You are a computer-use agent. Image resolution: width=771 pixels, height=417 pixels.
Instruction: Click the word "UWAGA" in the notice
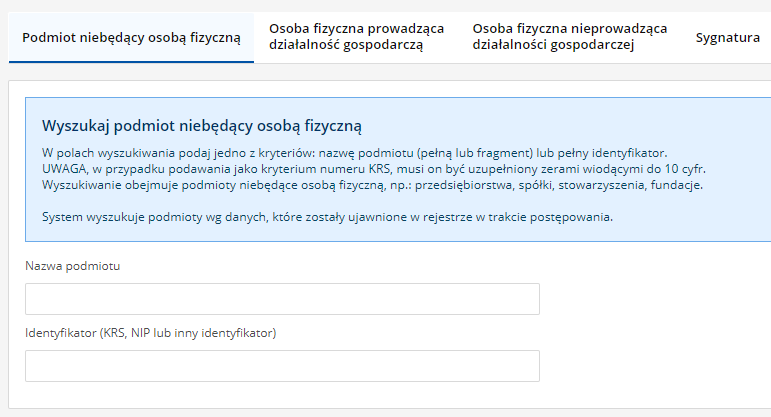pos(64,169)
